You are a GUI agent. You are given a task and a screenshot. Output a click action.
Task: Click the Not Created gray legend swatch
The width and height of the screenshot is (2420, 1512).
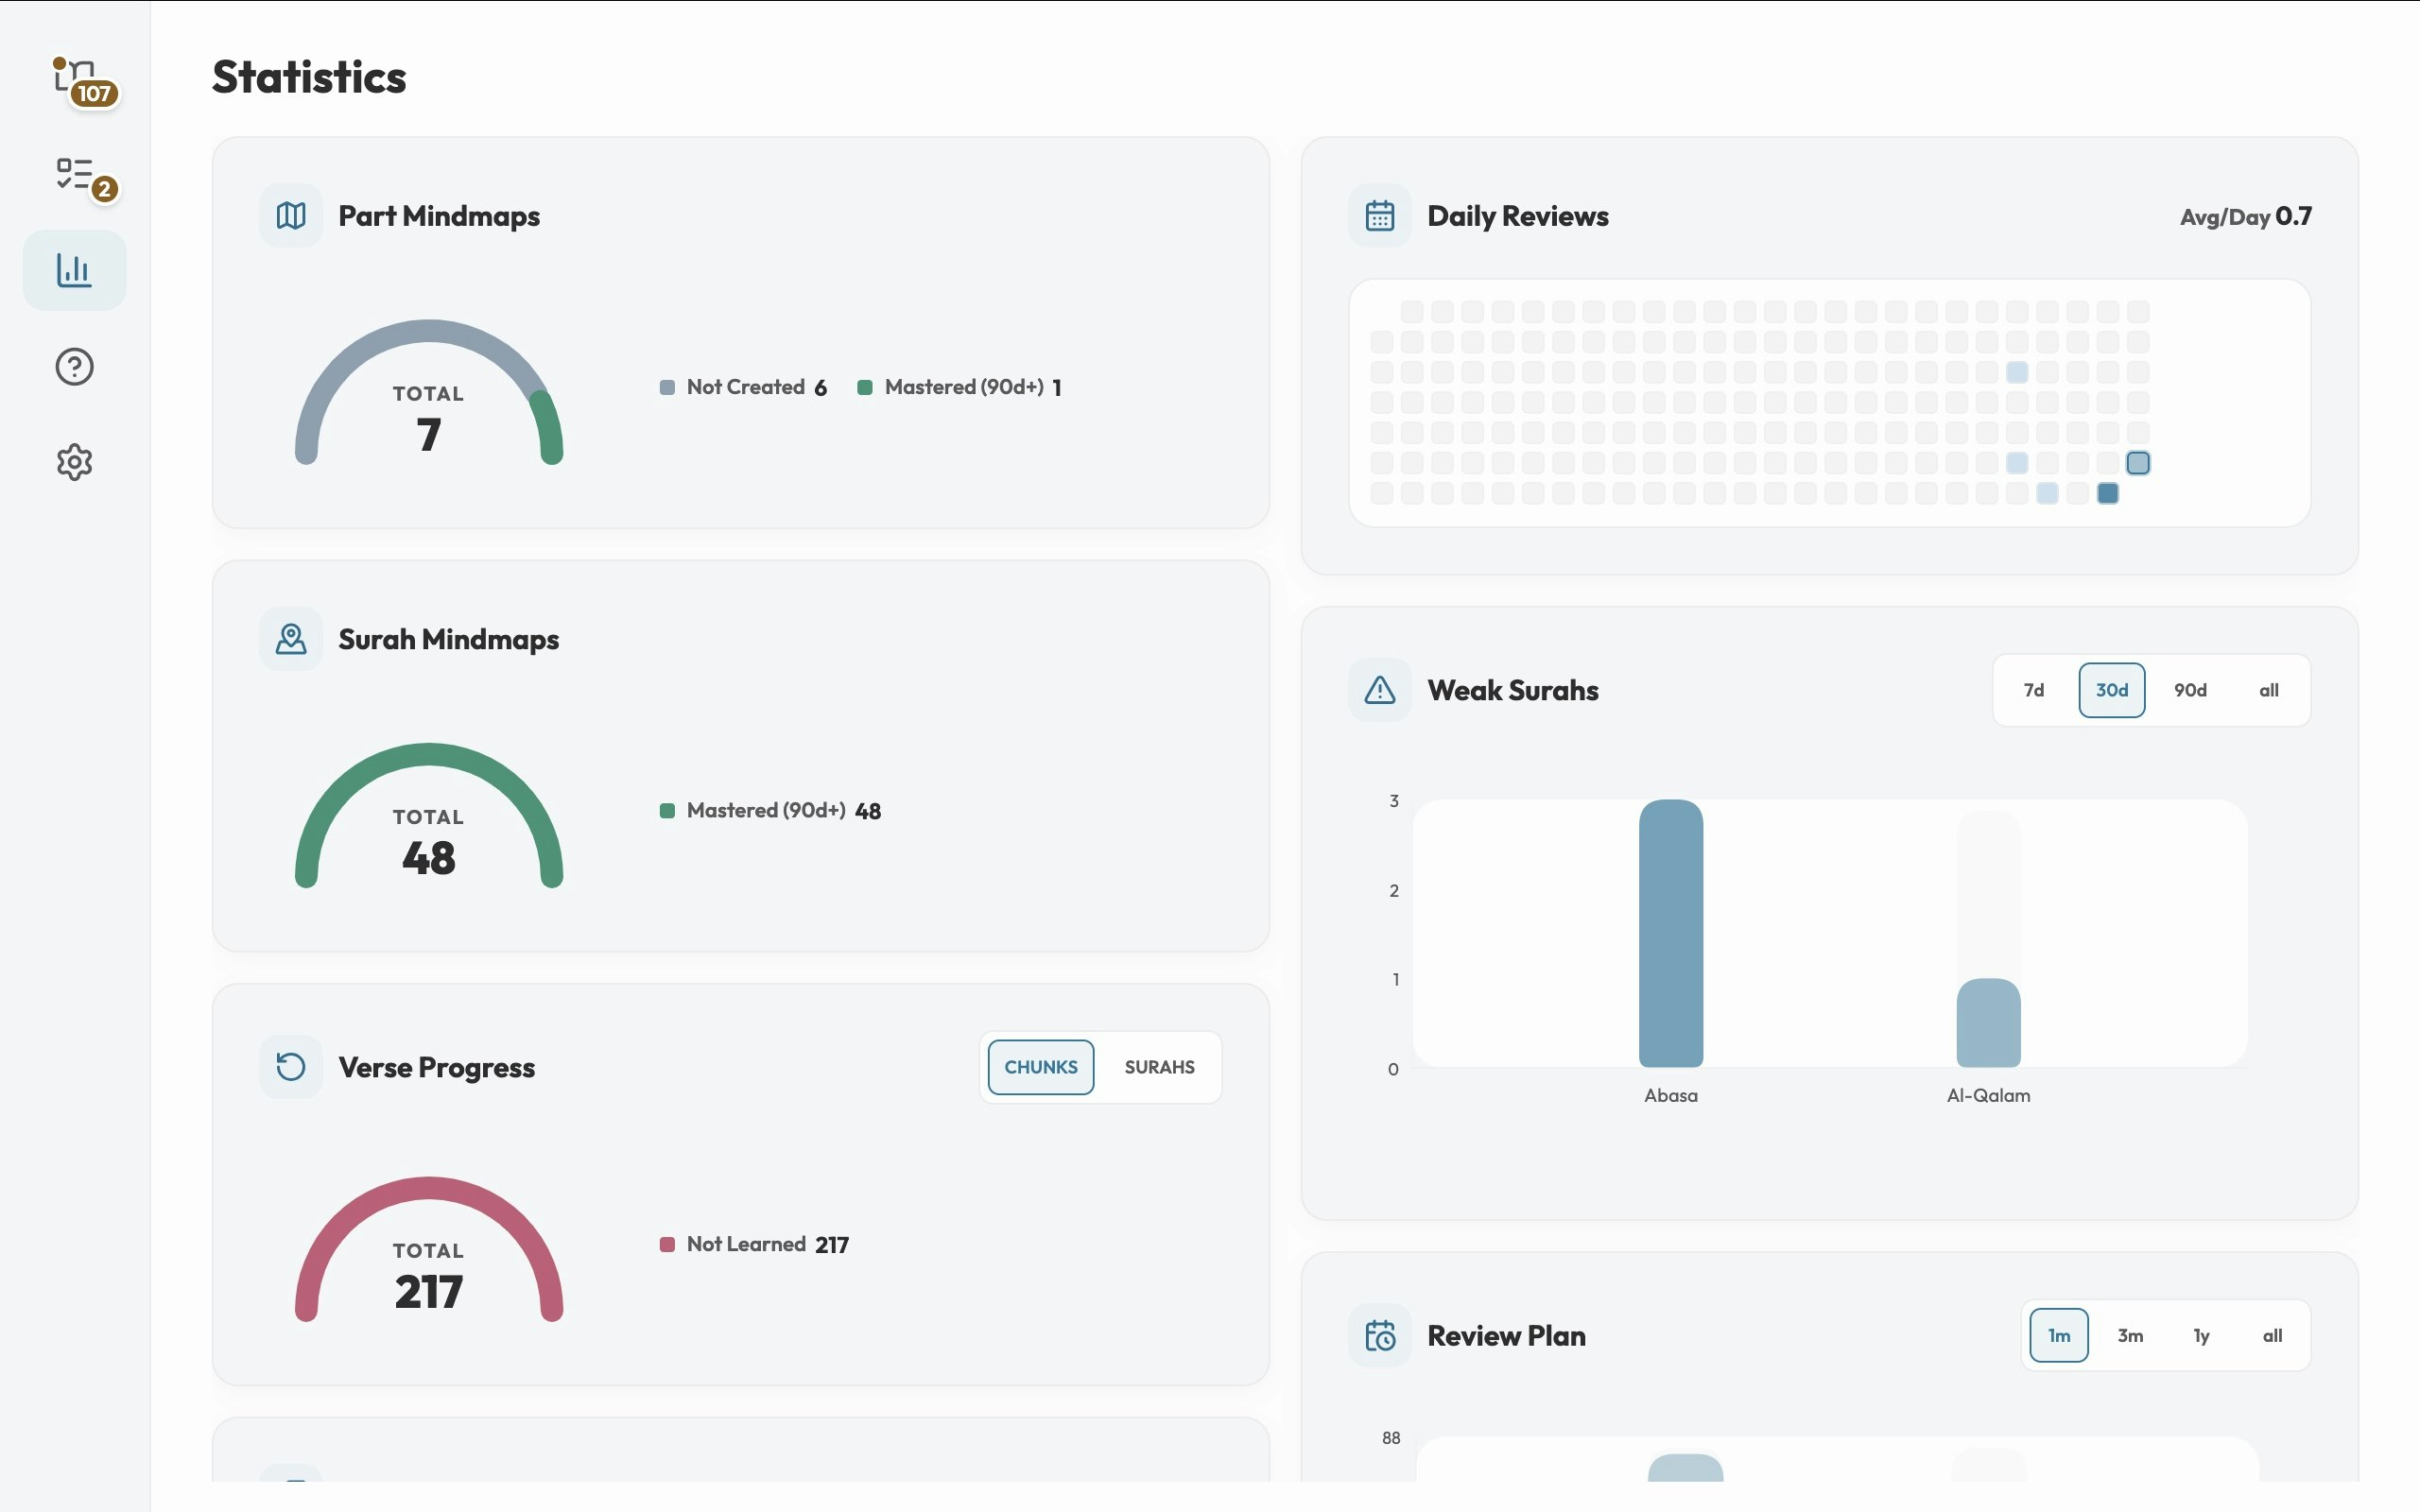[667, 388]
